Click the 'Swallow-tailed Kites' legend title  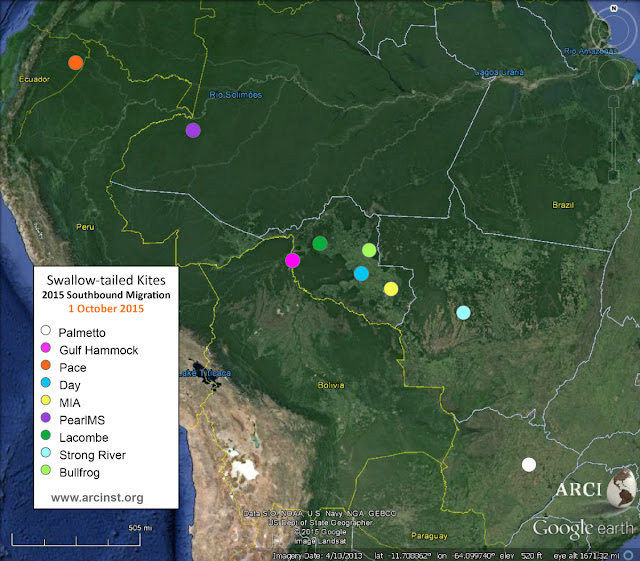click(106, 280)
